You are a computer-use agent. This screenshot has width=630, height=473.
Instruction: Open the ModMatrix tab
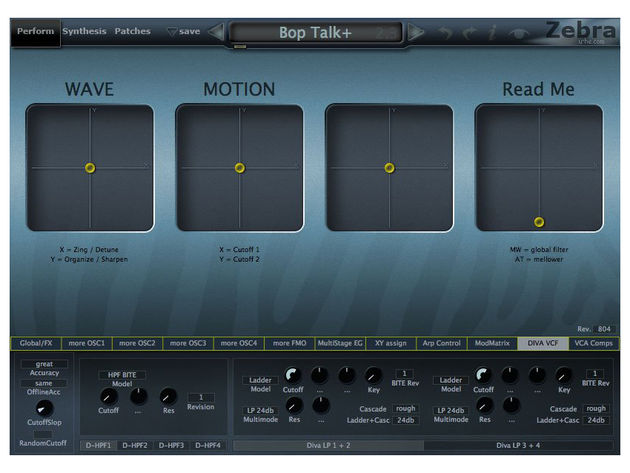click(492, 343)
